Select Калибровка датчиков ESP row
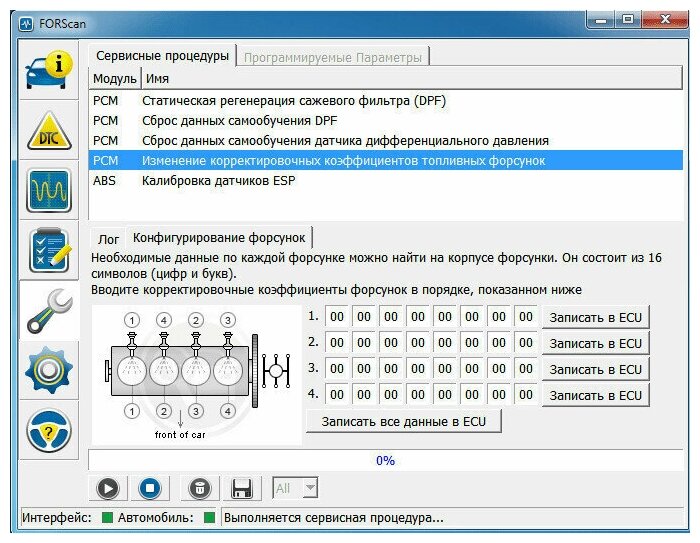Screen dimensions: 700x543 click(x=386, y=181)
